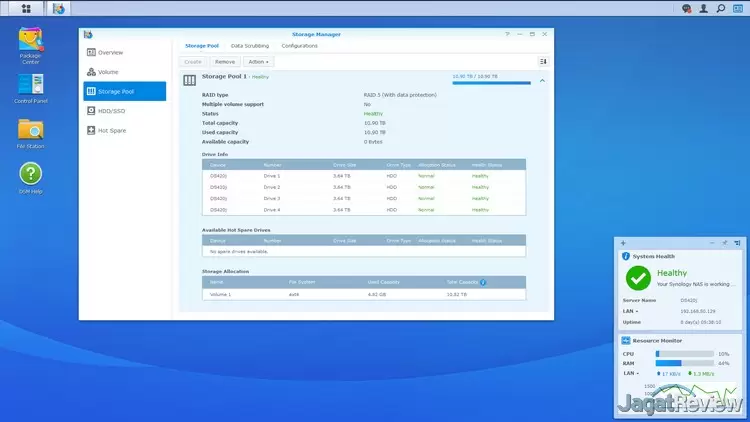The height and width of the screenshot is (422, 750).
Task: Select the Drive 1 row in Drive Info
Action: coord(364,176)
